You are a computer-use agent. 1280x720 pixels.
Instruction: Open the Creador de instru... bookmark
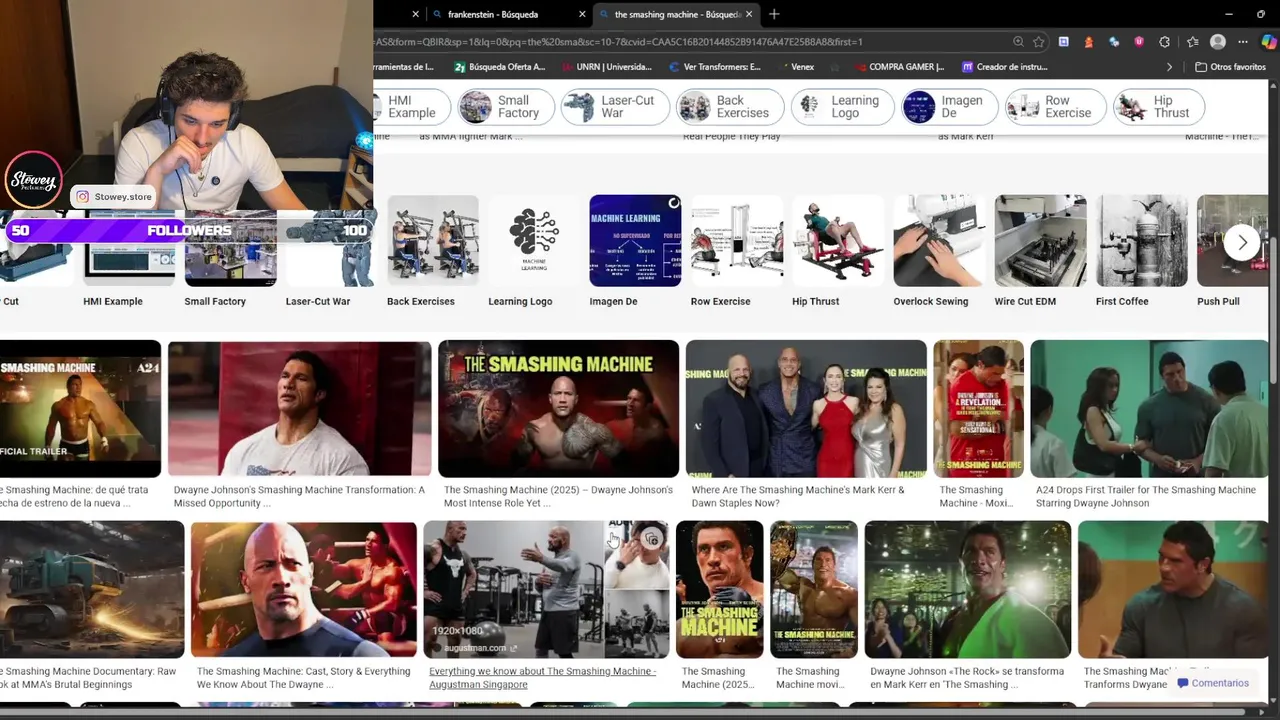(x=1005, y=67)
